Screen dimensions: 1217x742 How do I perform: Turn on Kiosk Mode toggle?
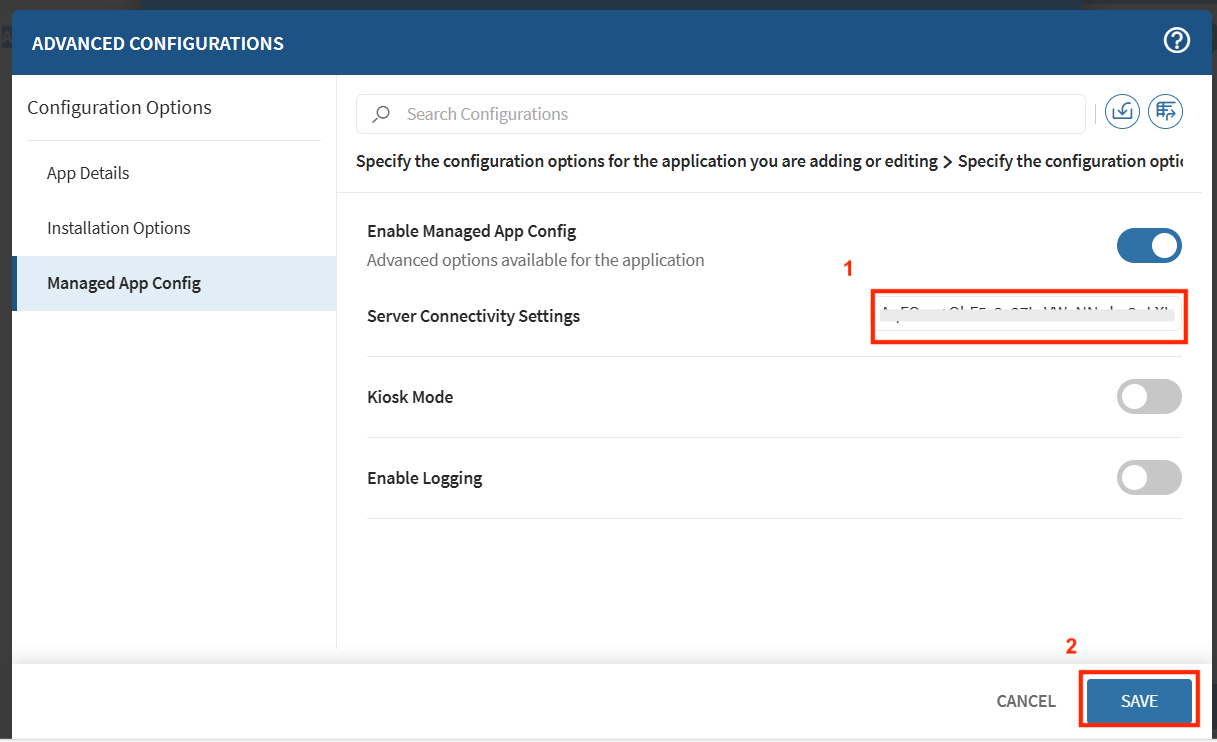[x=1149, y=397]
